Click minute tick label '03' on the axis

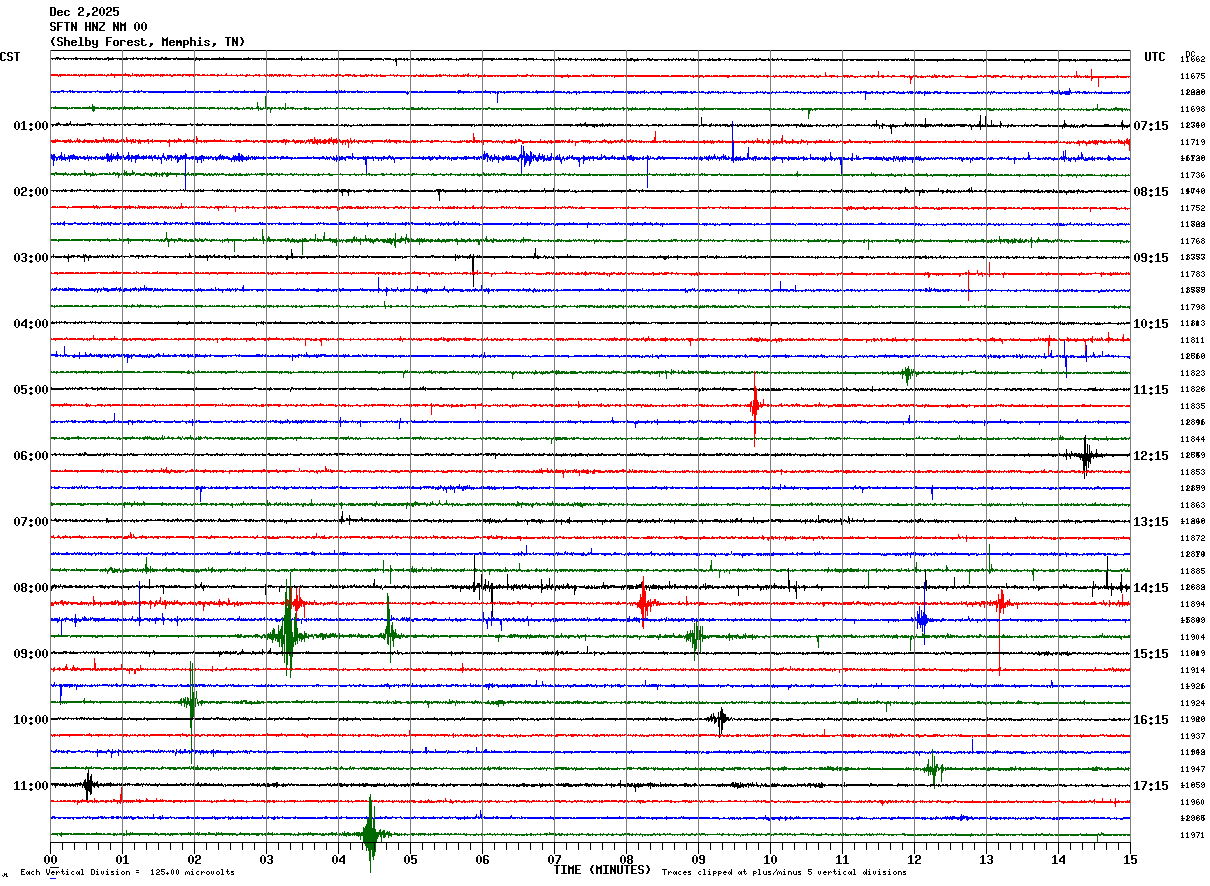267,859
